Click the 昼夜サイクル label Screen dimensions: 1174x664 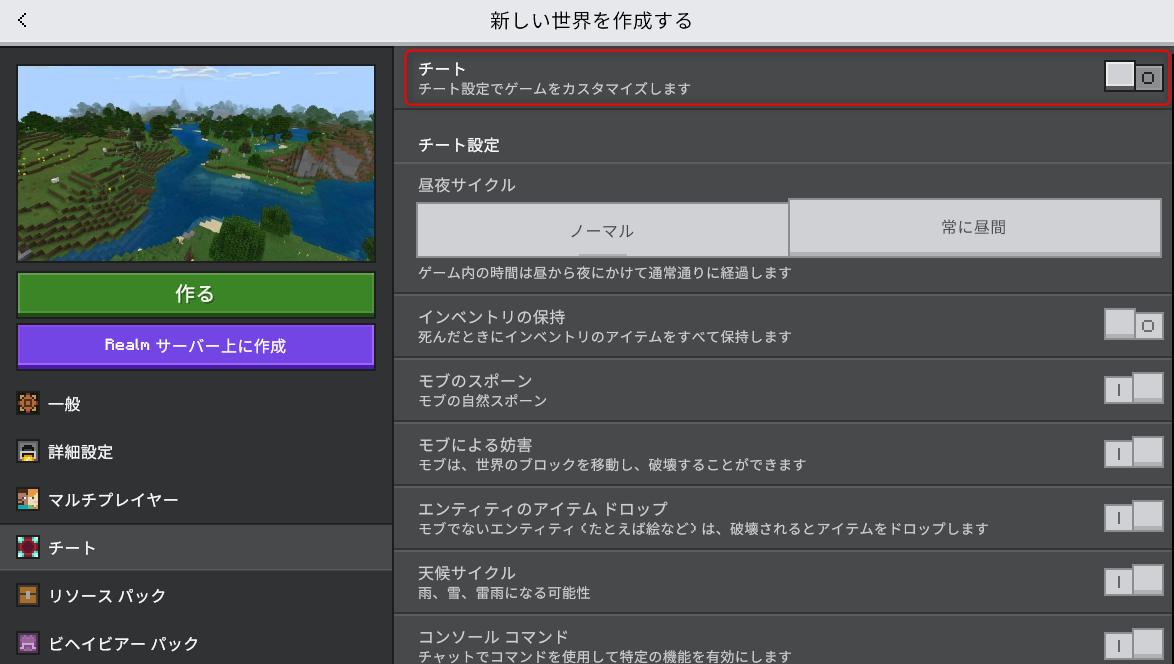[466, 185]
